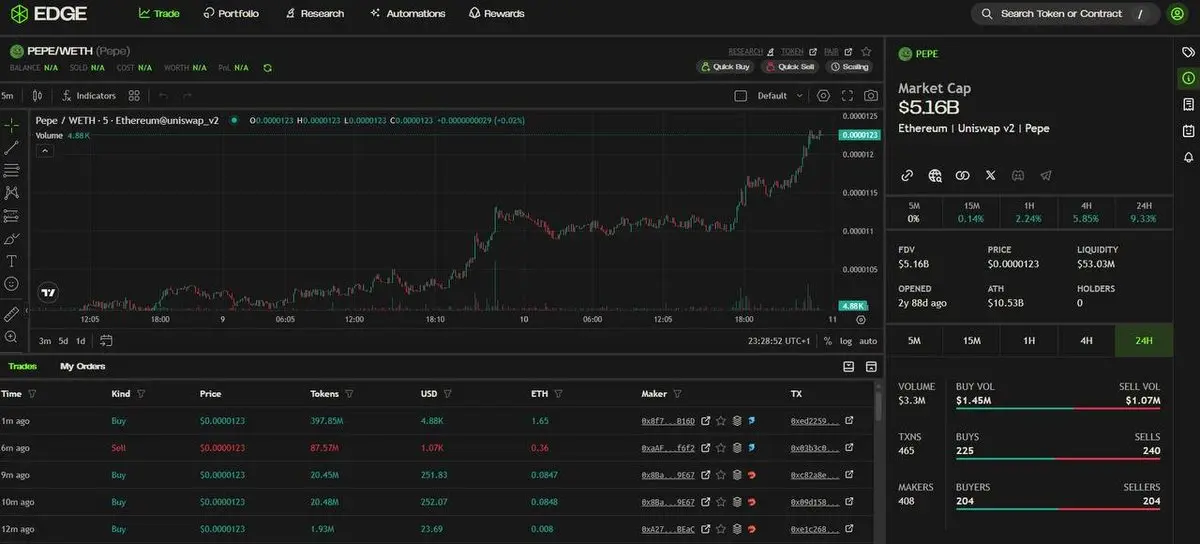Image resolution: width=1200 pixels, height=544 pixels.
Task: Collapse the trades panel downward
Action: pyautogui.click(x=848, y=367)
